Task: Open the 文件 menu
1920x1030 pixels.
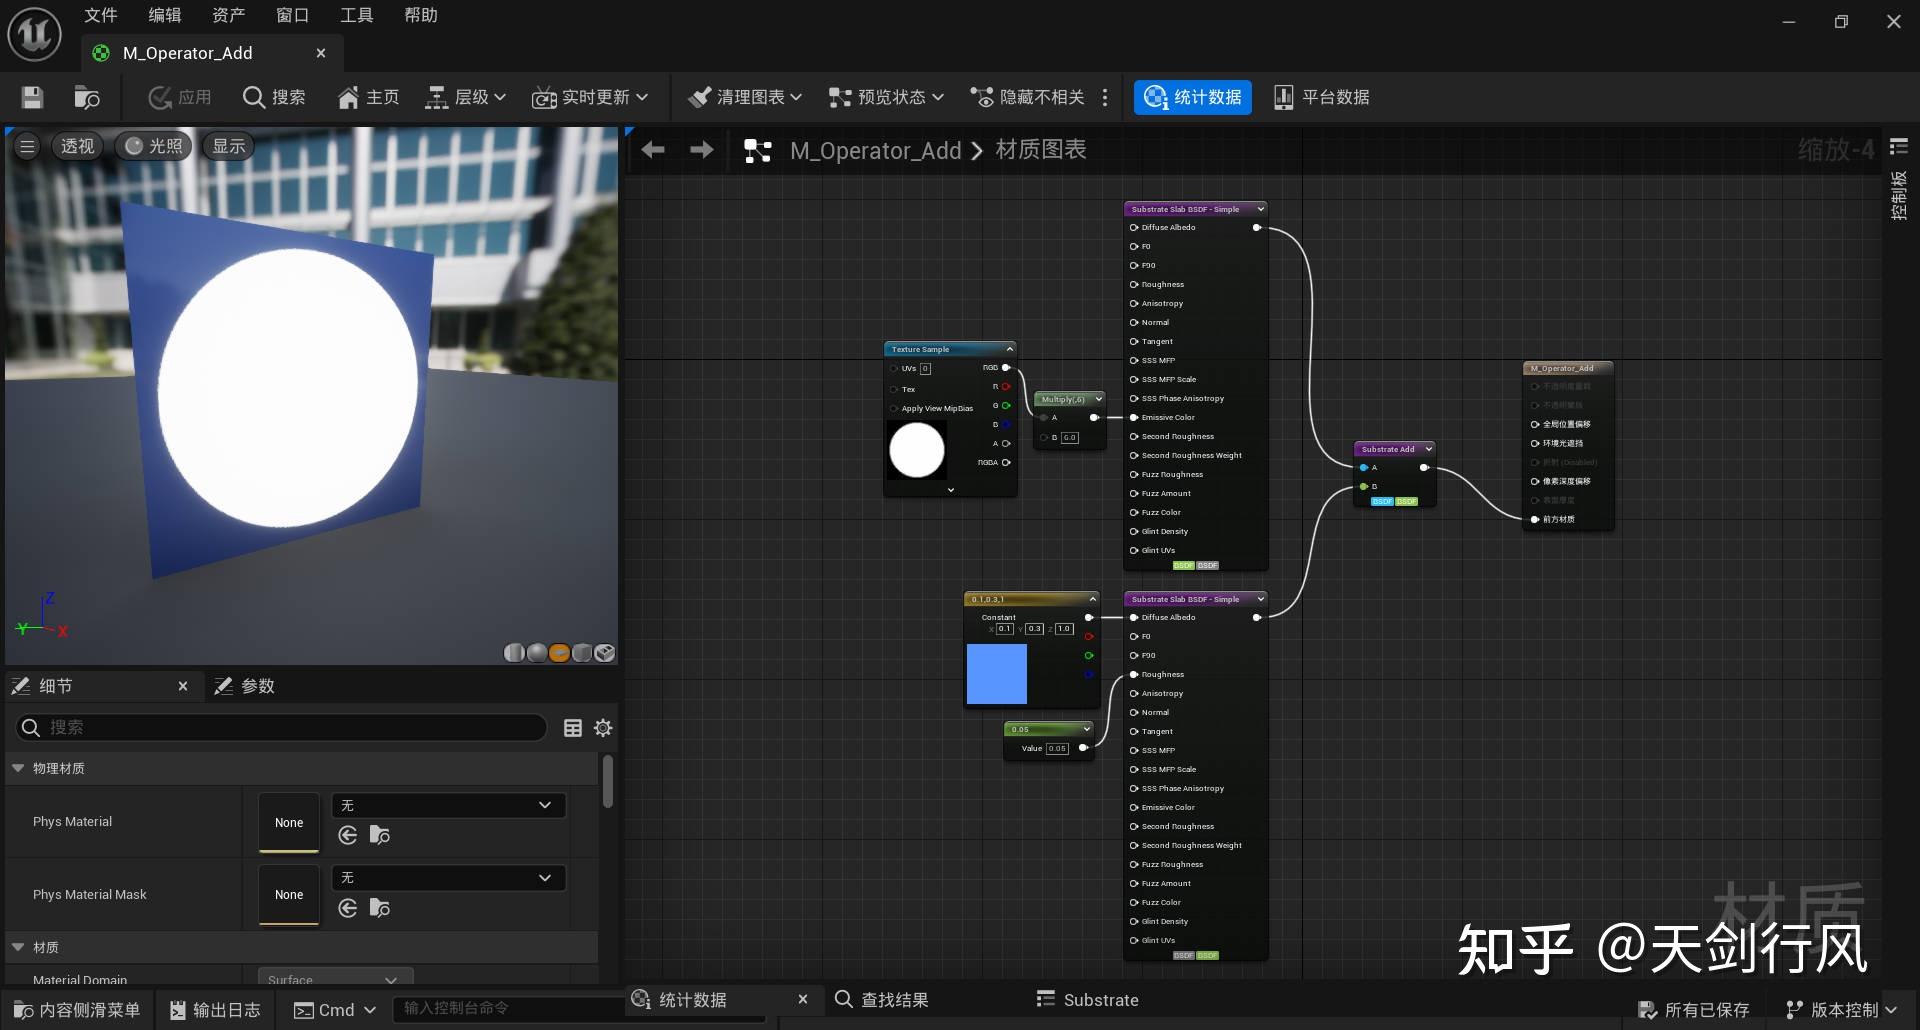Action: tap(100, 15)
